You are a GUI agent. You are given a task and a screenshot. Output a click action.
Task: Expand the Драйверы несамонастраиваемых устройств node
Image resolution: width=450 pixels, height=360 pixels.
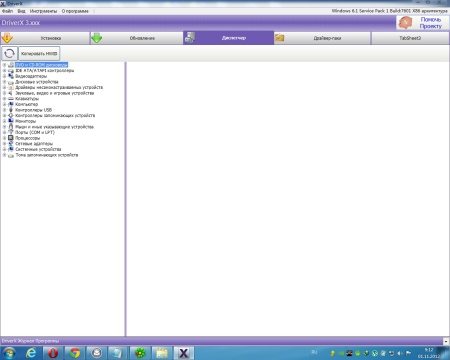pos(4,87)
